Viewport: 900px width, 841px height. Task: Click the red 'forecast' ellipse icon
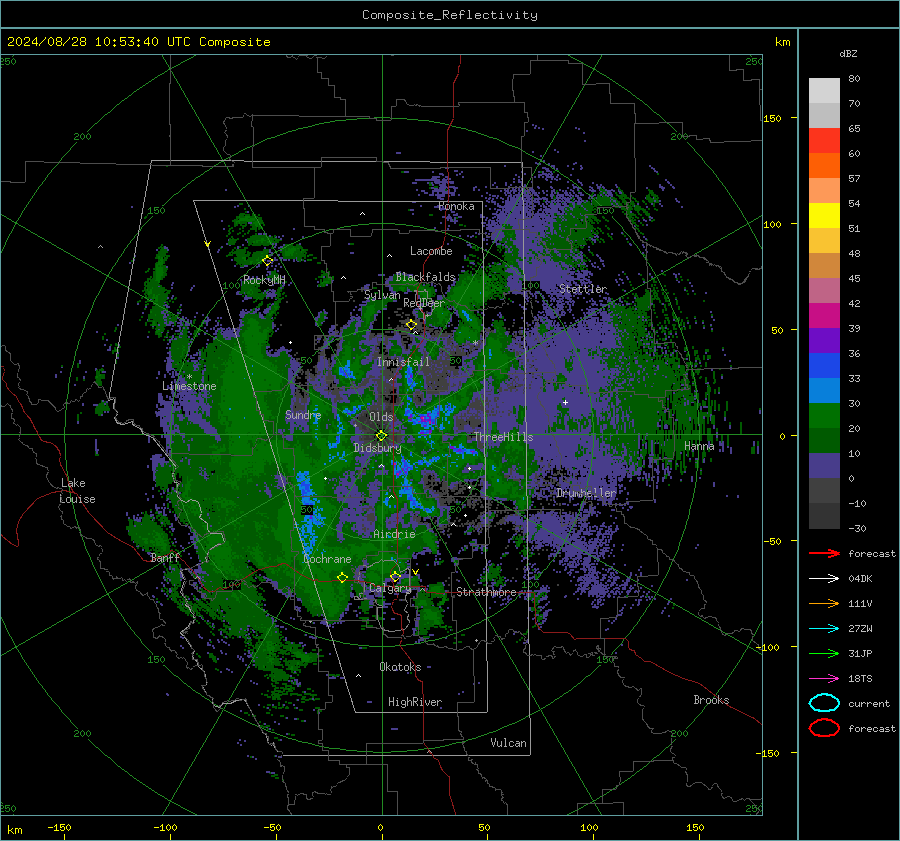[824, 728]
